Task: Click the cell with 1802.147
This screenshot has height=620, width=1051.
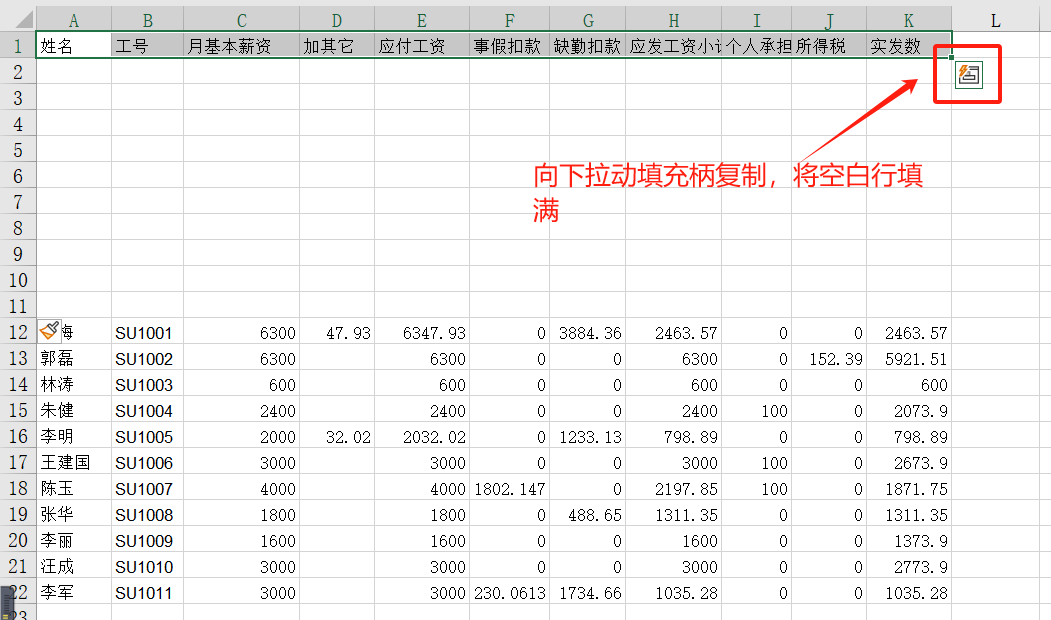Action: pyautogui.click(x=509, y=488)
